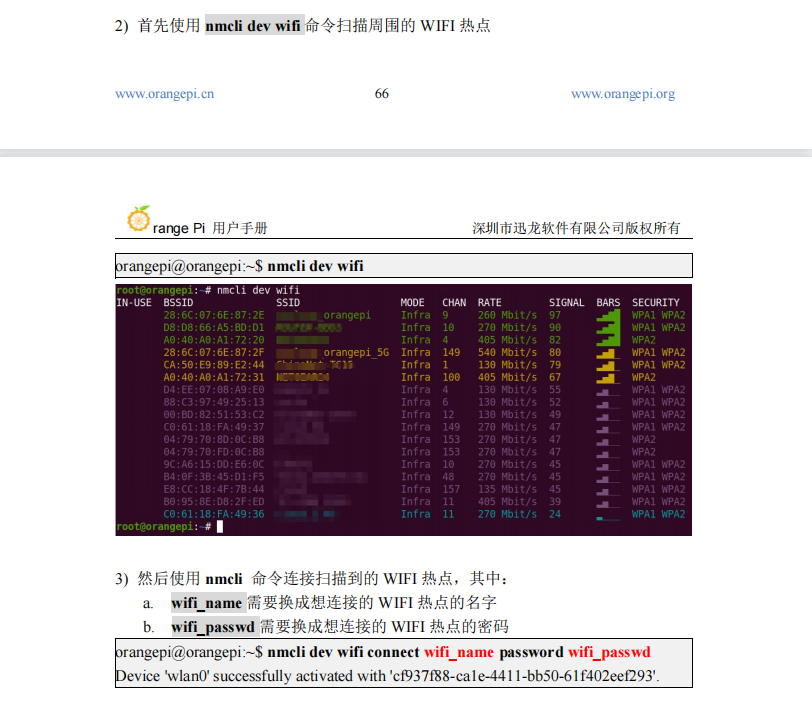Click the channel value 157
The image size is (812, 707).
pos(451,489)
